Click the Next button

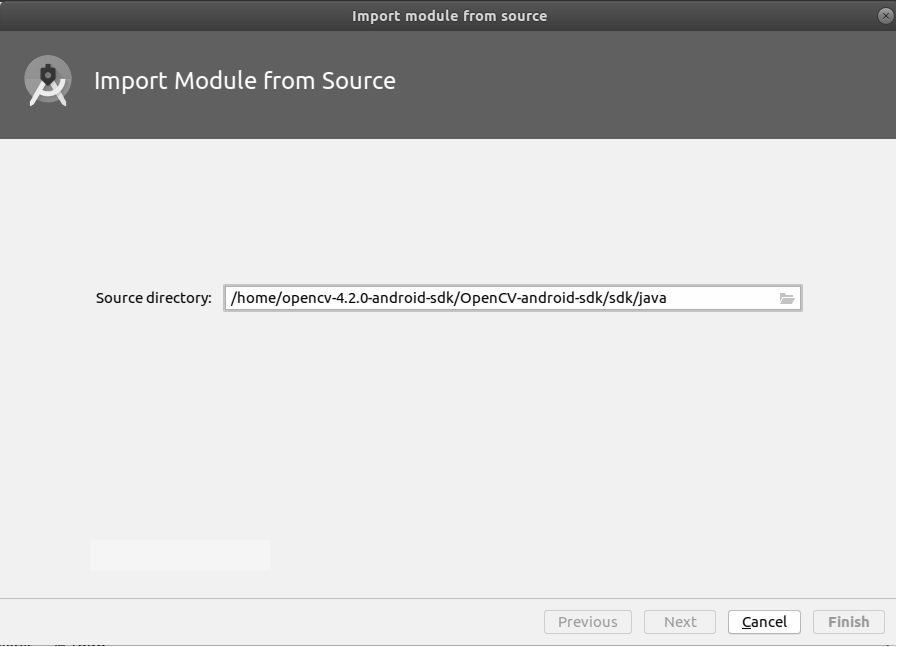[680, 622]
